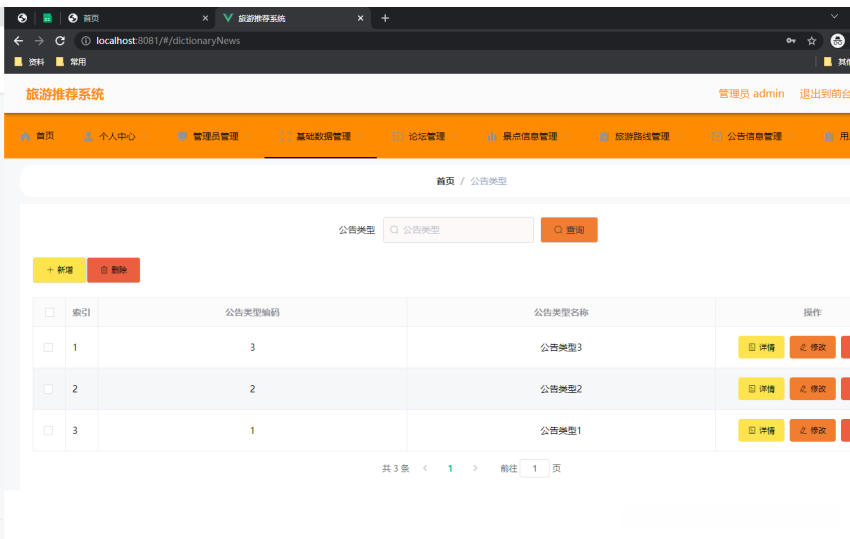Click the site info icon in the address bar

tap(86, 41)
